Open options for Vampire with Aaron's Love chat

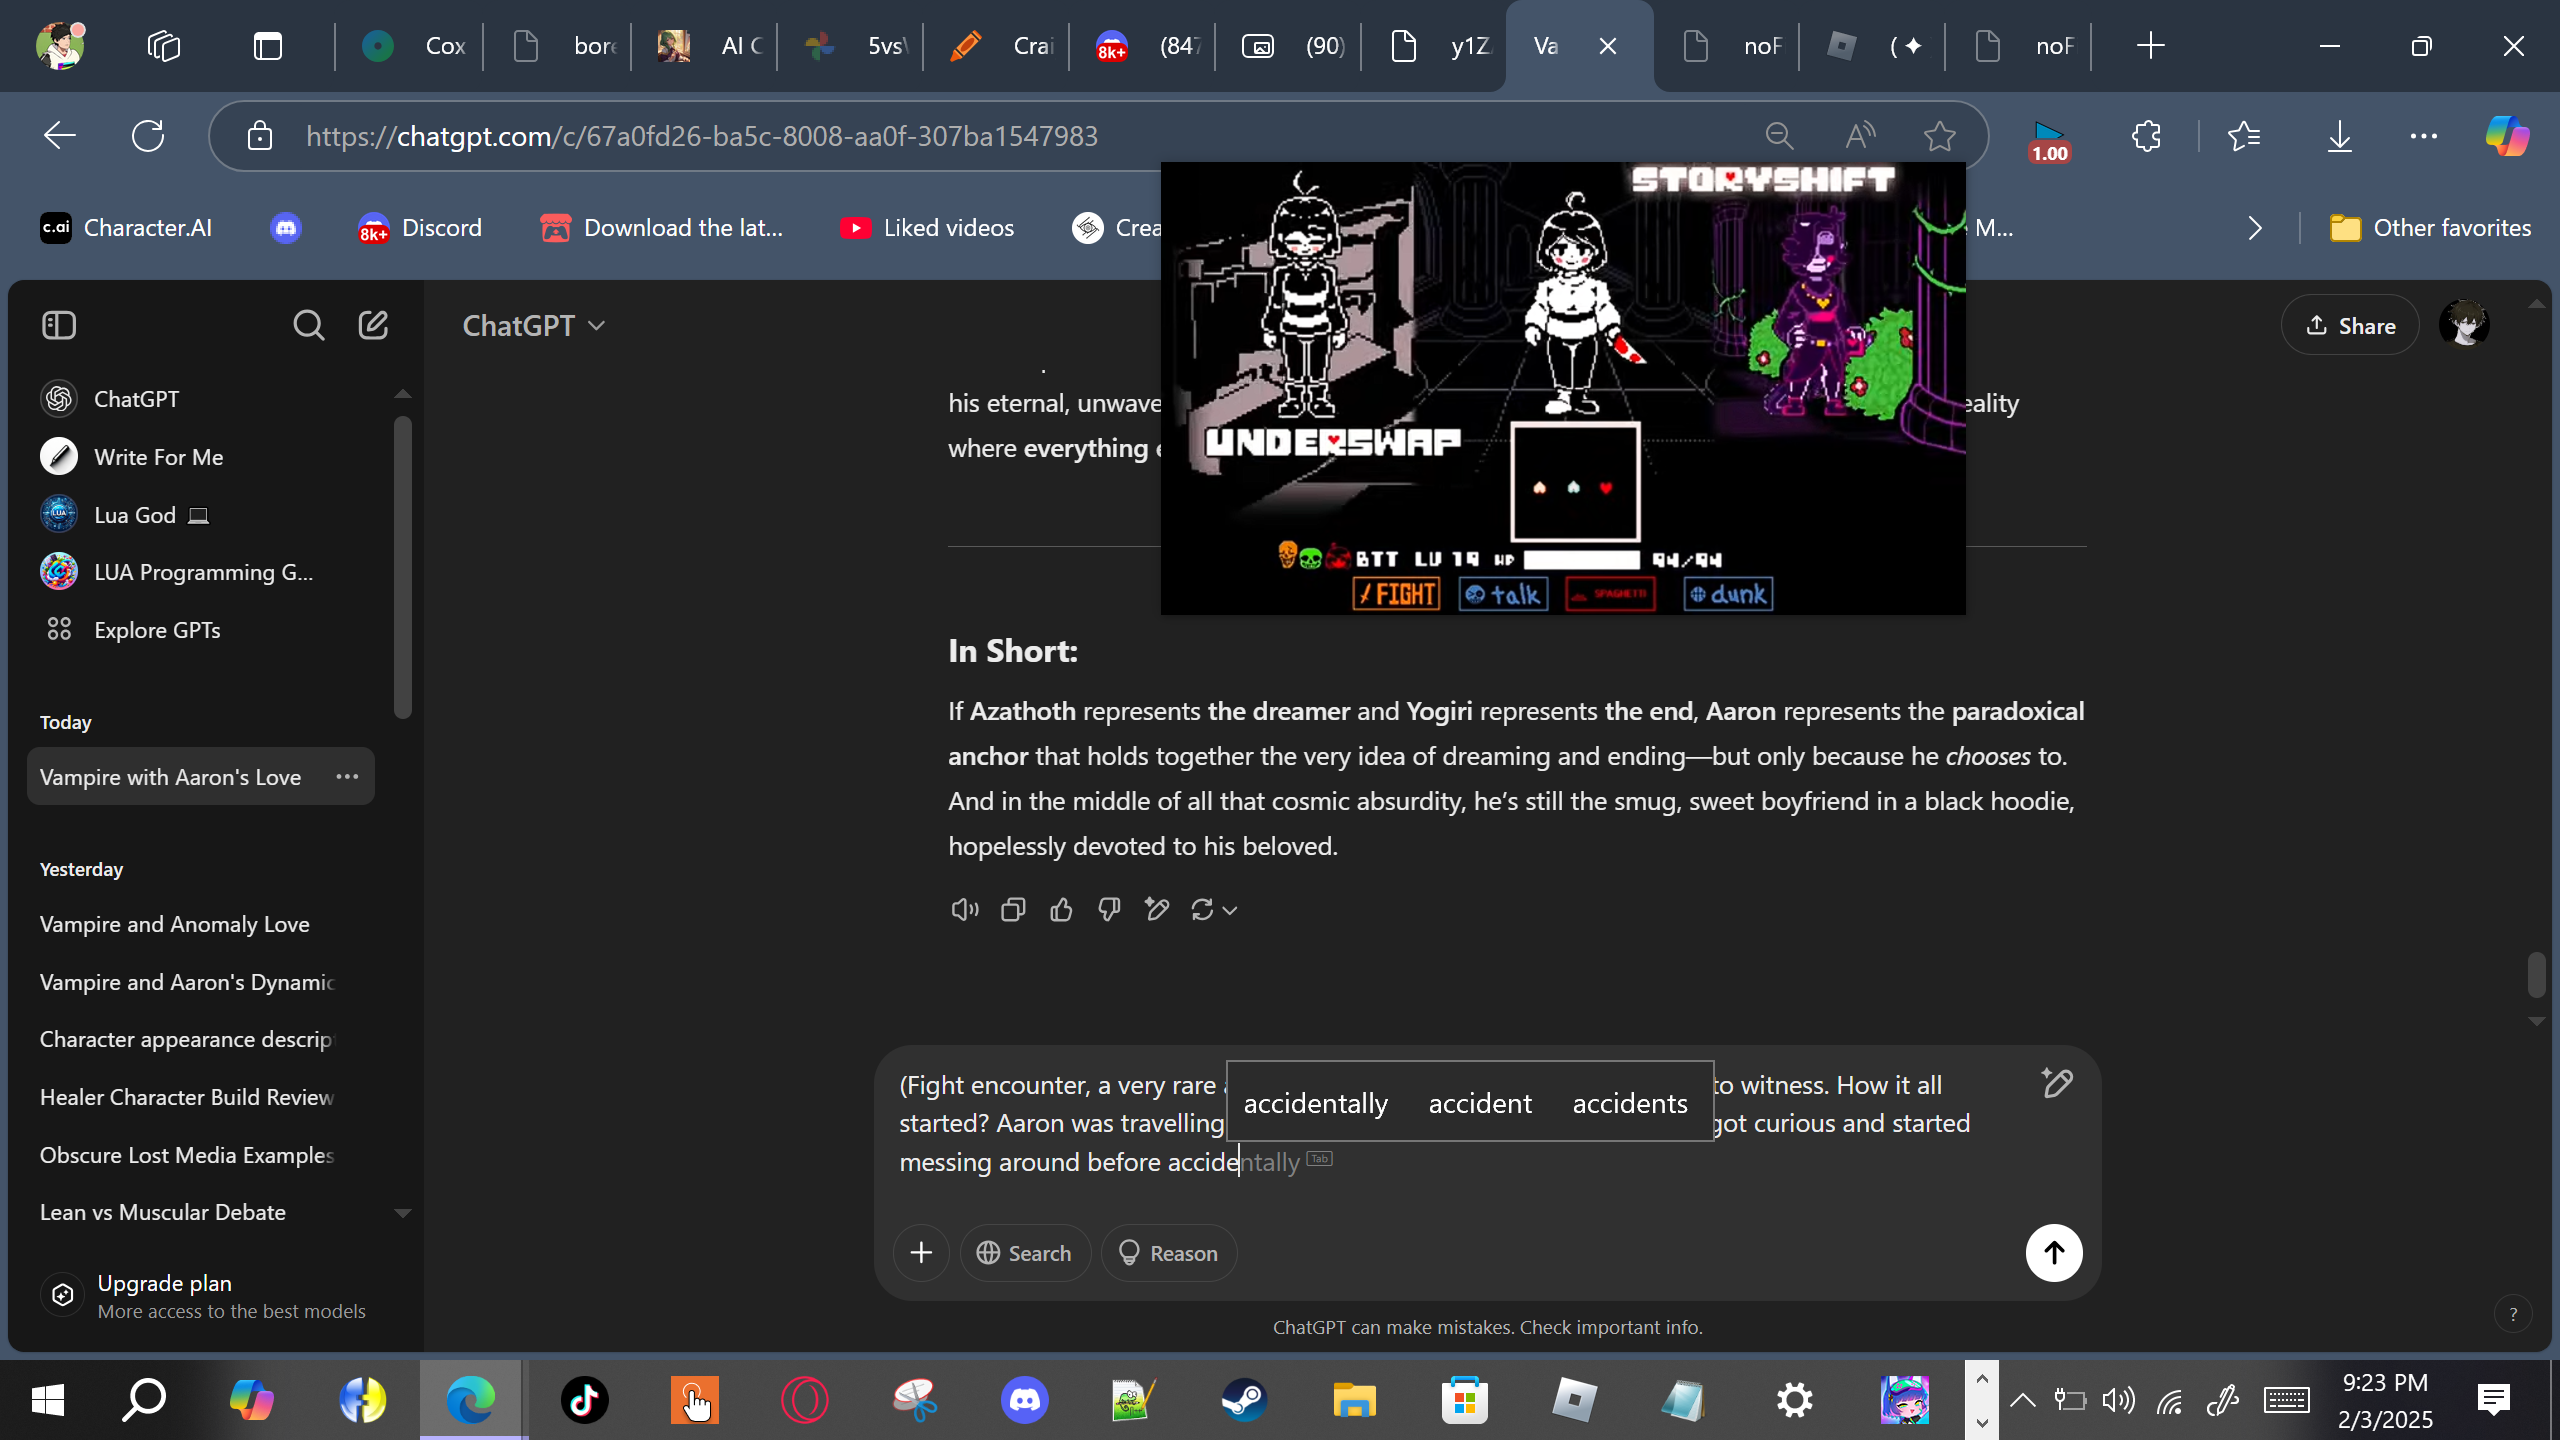(x=347, y=777)
